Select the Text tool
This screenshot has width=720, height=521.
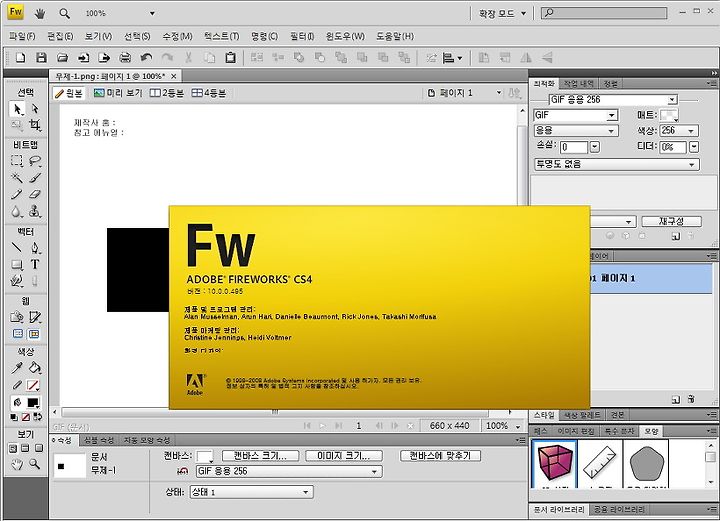pyautogui.click(x=35, y=264)
